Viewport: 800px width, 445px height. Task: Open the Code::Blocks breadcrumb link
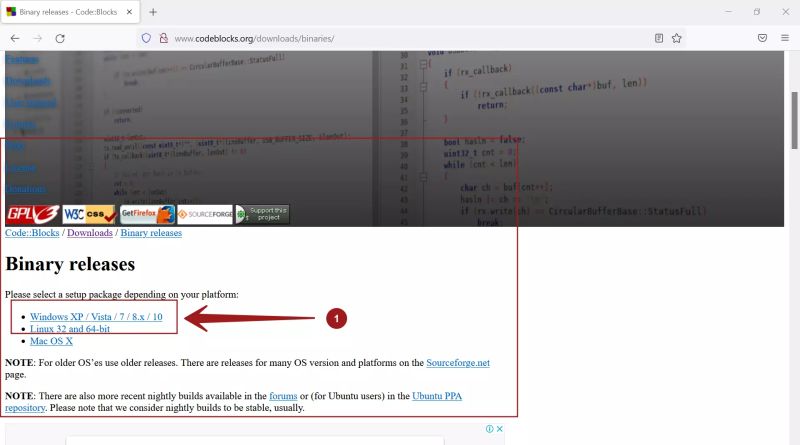(x=32, y=233)
